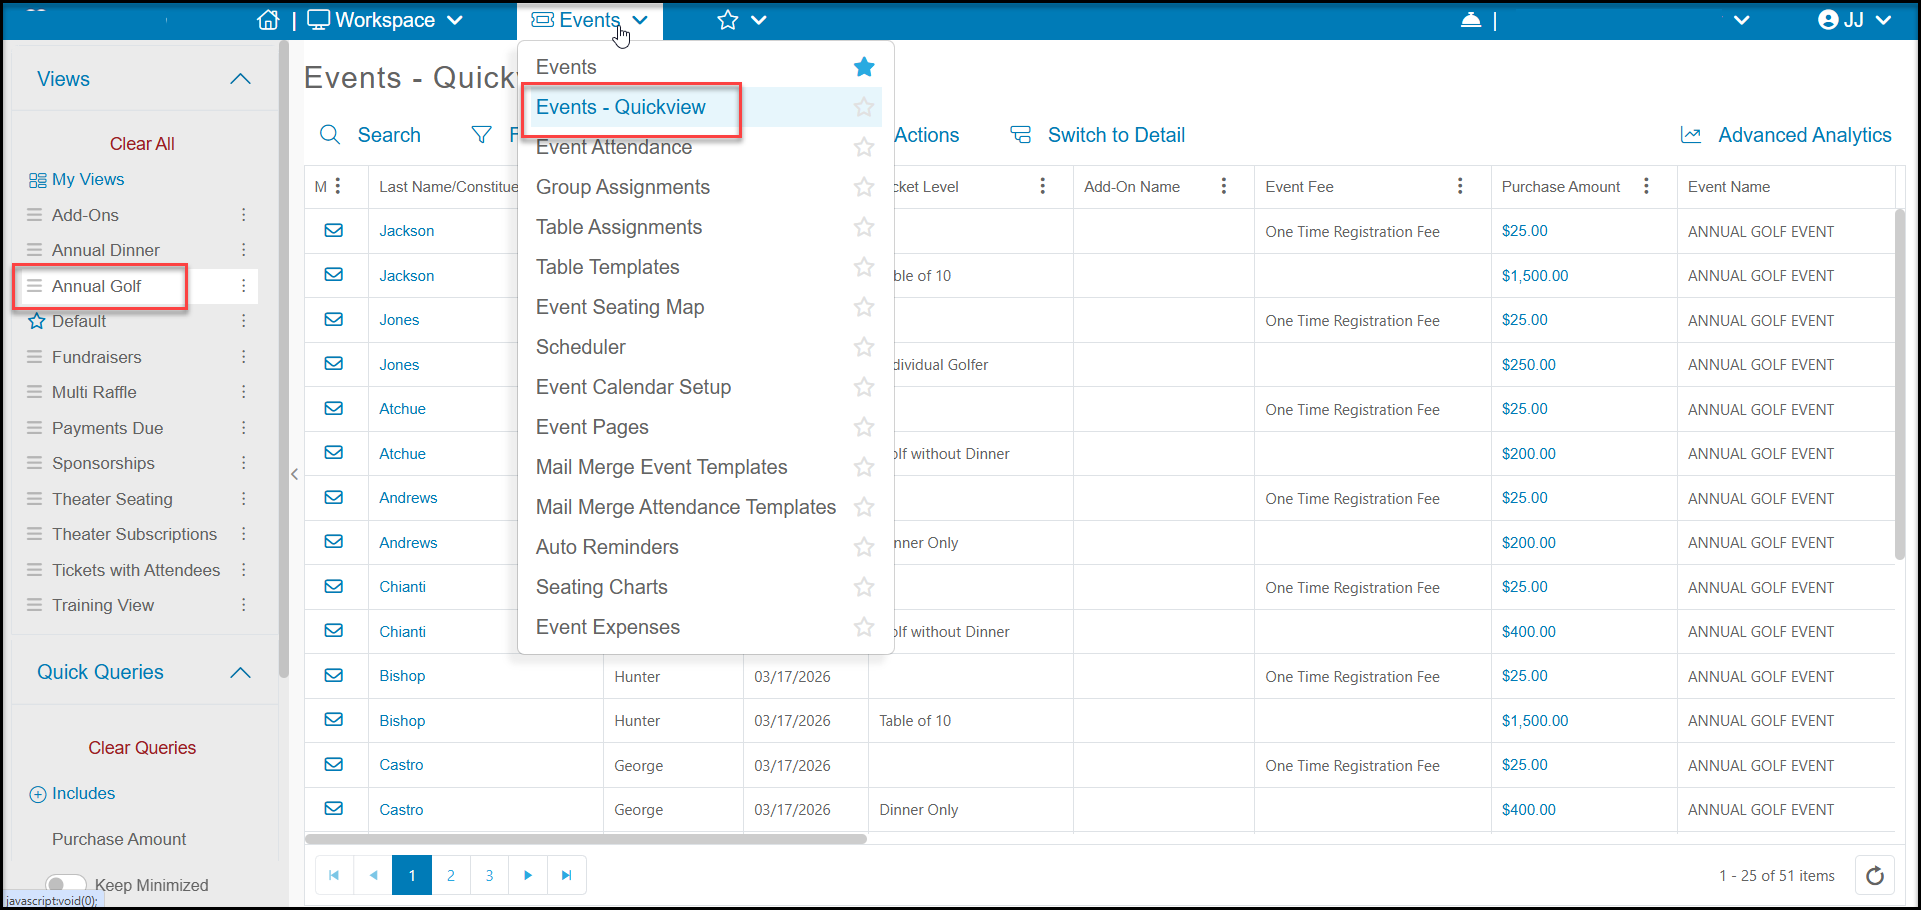Click mail icon for first Castro row
1921x910 pixels.
(x=334, y=765)
